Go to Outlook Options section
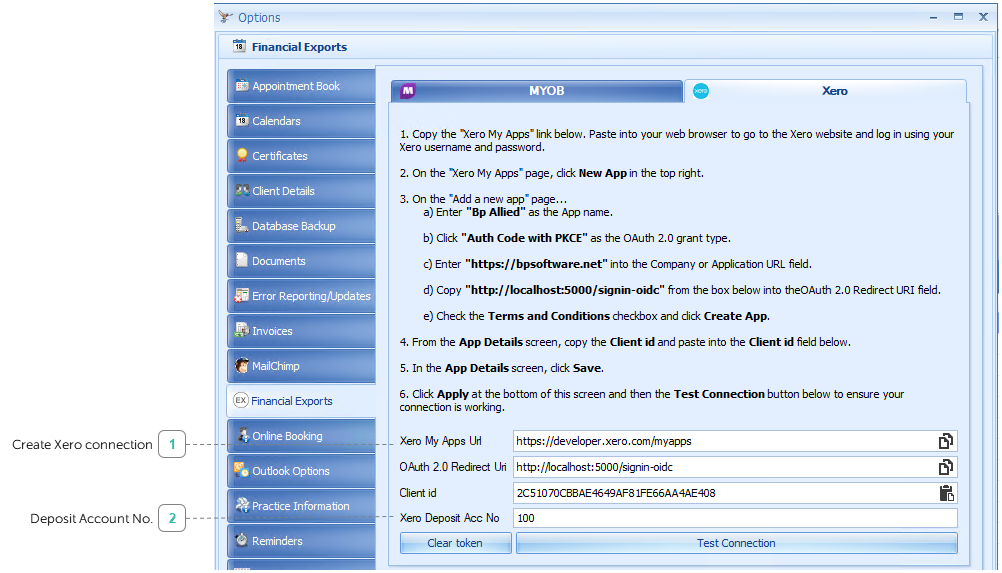This screenshot has height=573, width=1002. (x=301, y=471)
